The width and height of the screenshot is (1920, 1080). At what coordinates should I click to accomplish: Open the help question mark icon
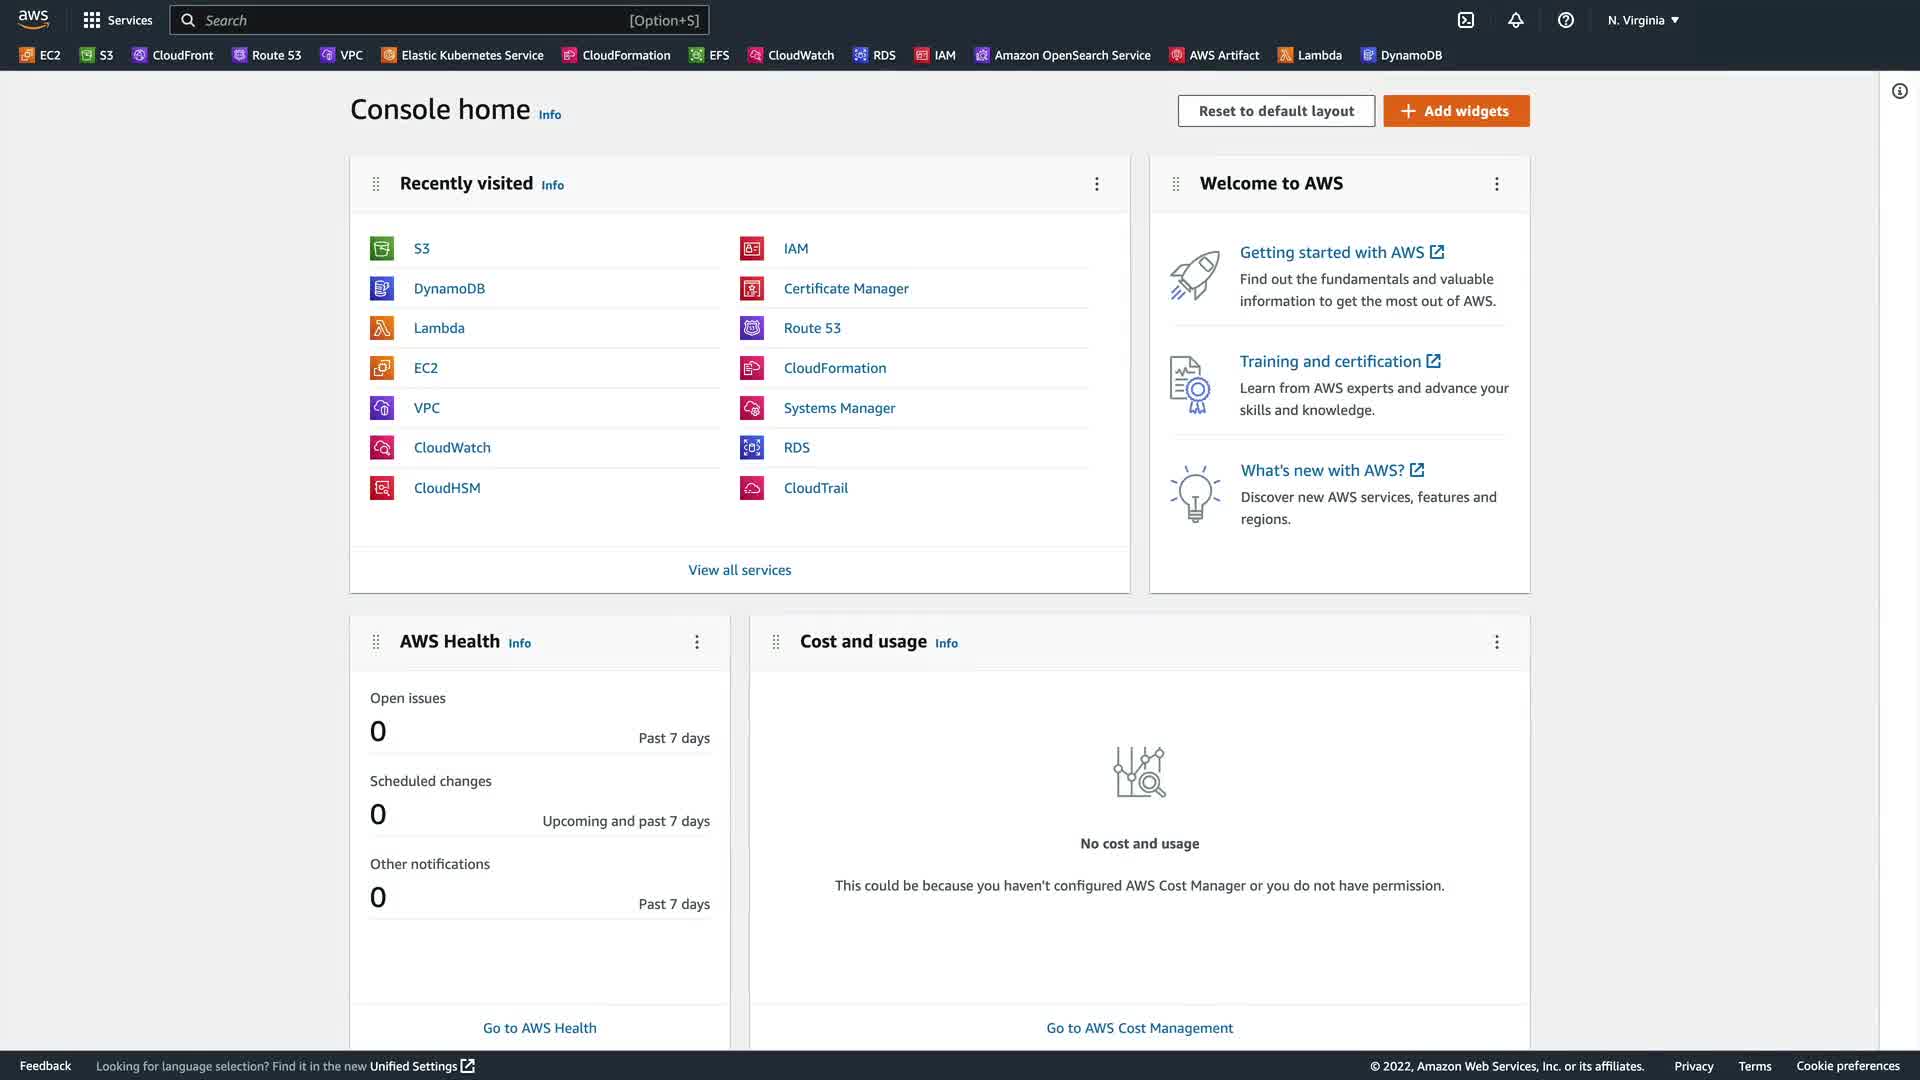coord(1566,20)
